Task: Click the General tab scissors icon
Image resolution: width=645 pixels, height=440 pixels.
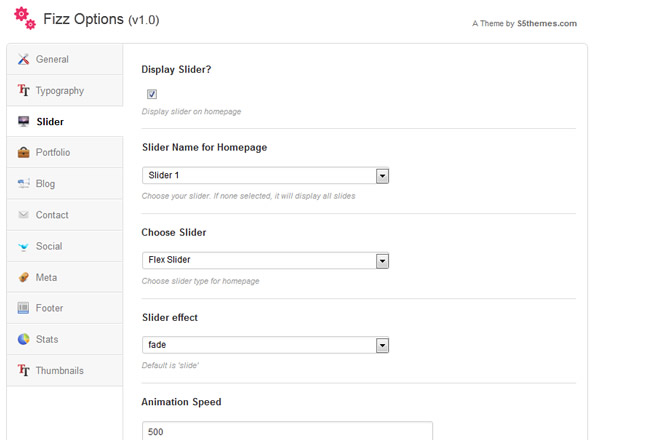Action: point(23,59)
